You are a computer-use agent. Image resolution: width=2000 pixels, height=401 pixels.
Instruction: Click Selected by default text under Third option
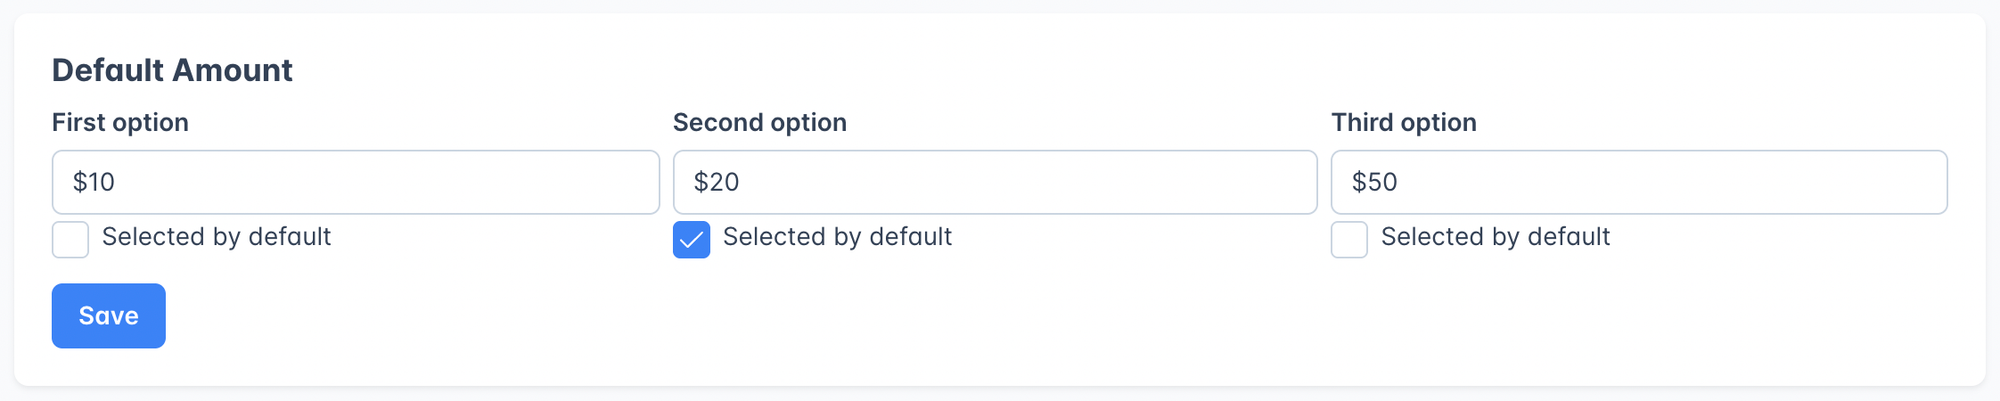tap(1495, 237)
